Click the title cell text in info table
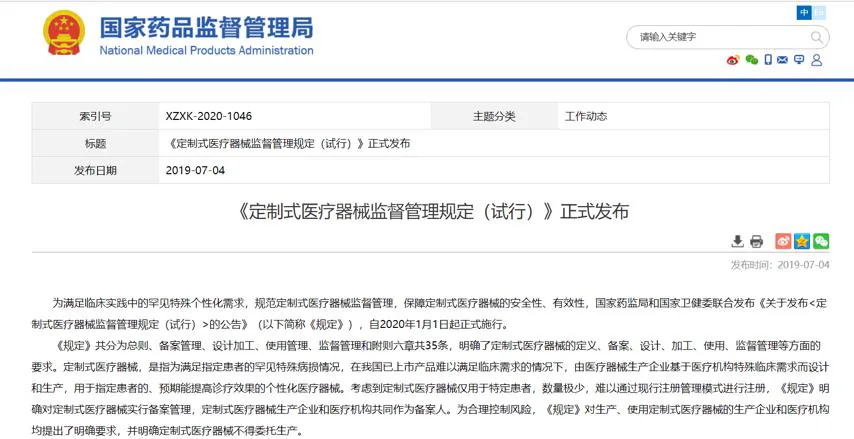The height and width of the screenshot is (439, 854). pyautogui.click(x=288, y=144)
